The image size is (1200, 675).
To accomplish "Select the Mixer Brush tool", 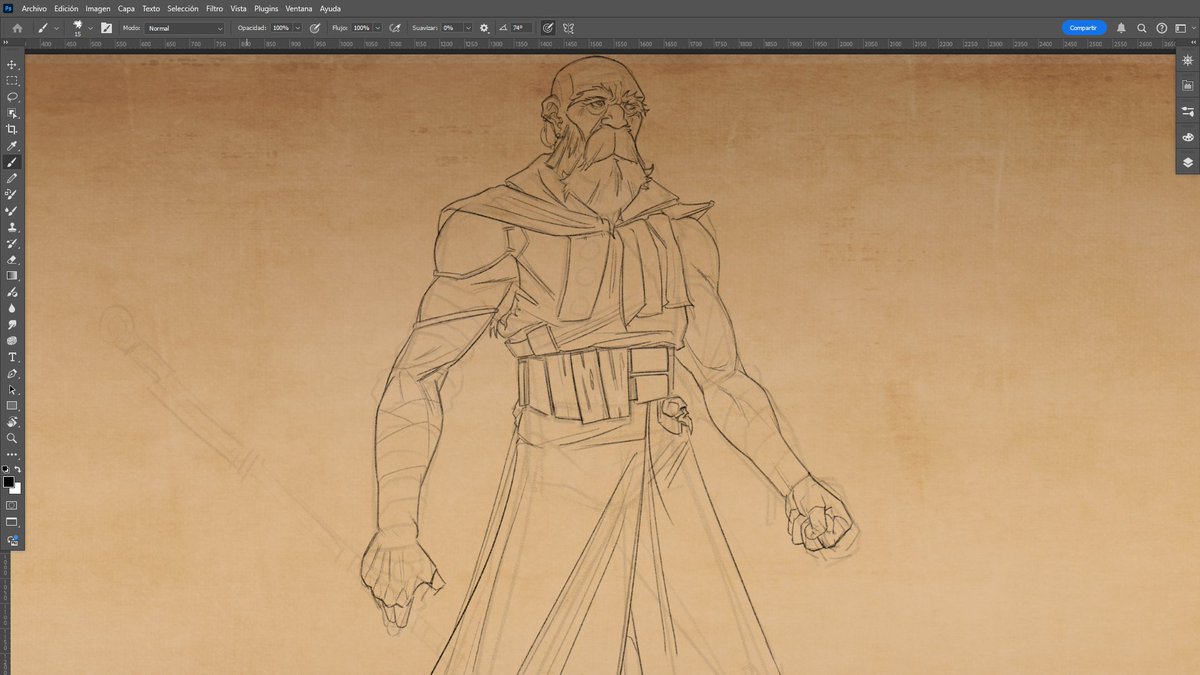I will coord(12,211).
